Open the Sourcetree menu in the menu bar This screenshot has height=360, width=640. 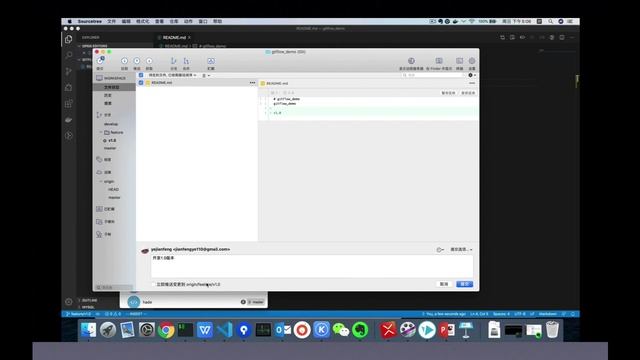(x=90, y=21)
